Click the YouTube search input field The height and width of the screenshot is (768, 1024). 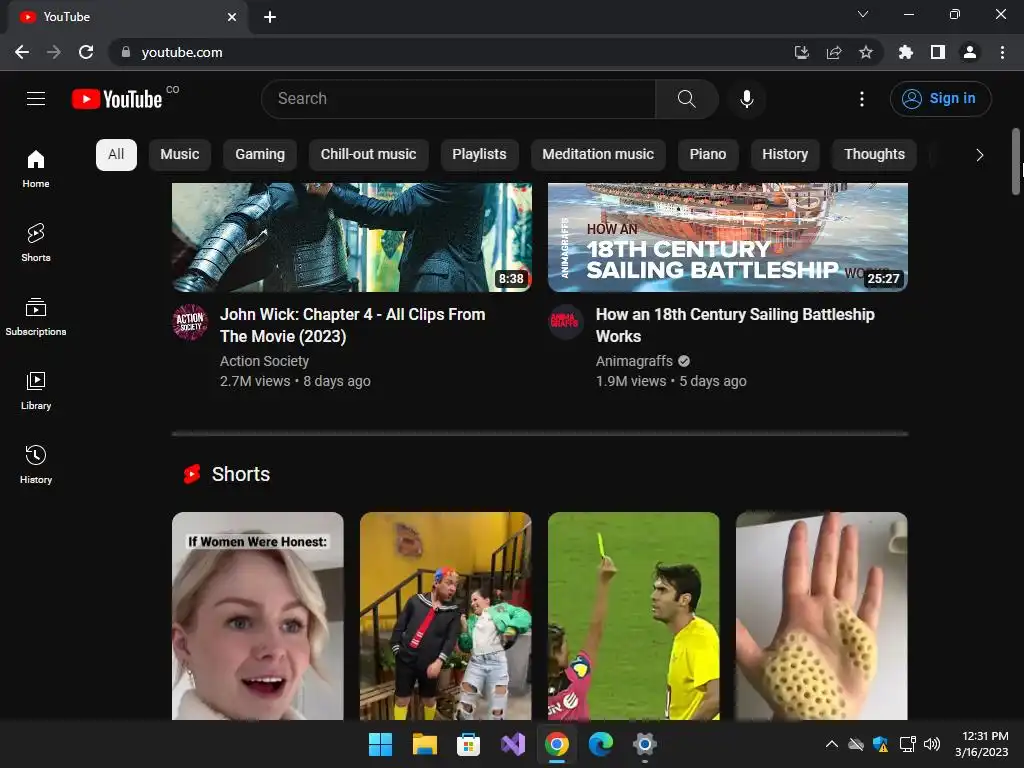pos(458,99)
